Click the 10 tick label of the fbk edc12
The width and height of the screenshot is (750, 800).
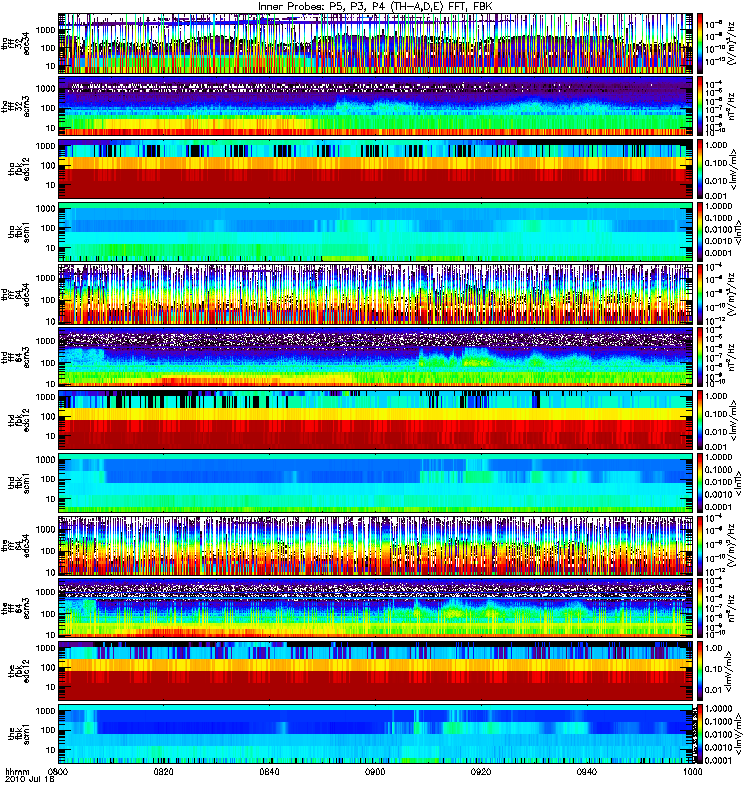point(51,687)
